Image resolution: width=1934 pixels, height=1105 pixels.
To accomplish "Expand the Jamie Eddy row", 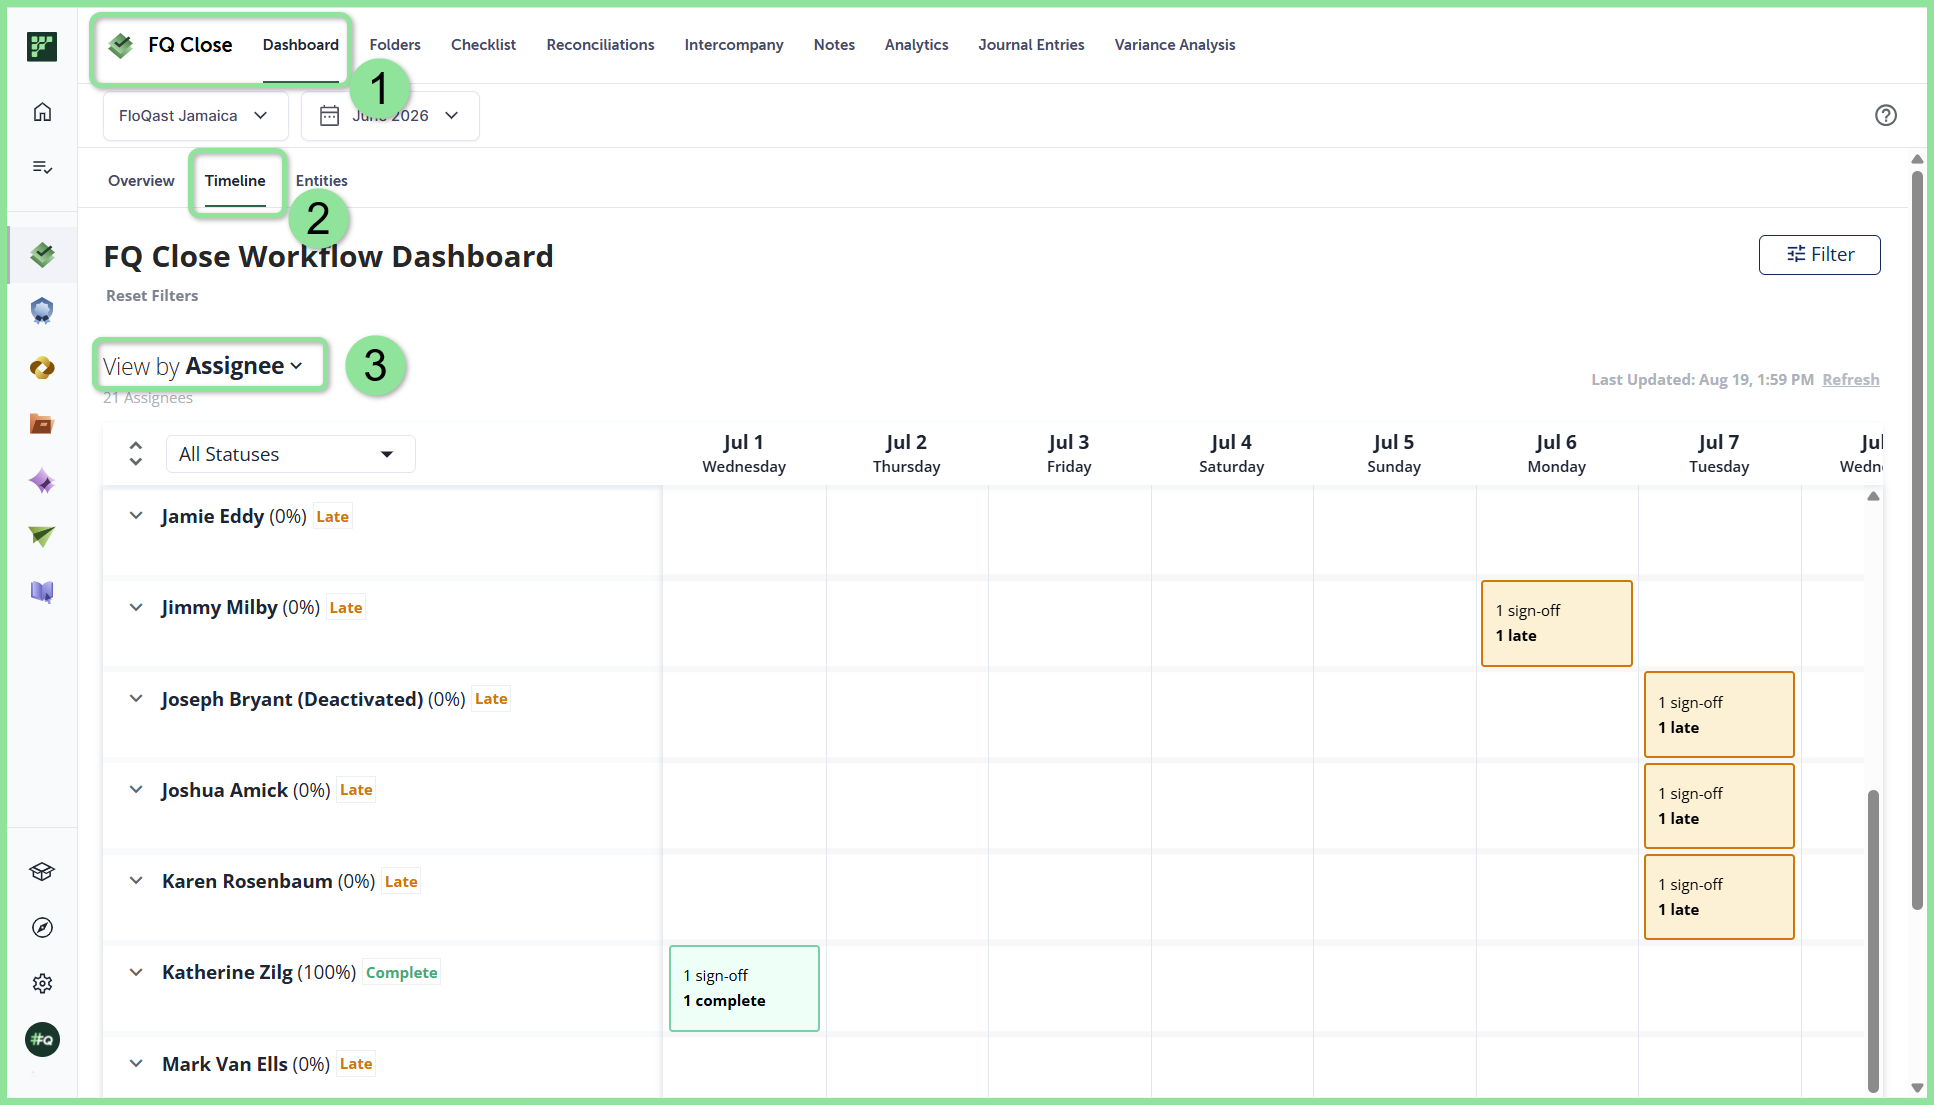I will click(x=136, y=516).
